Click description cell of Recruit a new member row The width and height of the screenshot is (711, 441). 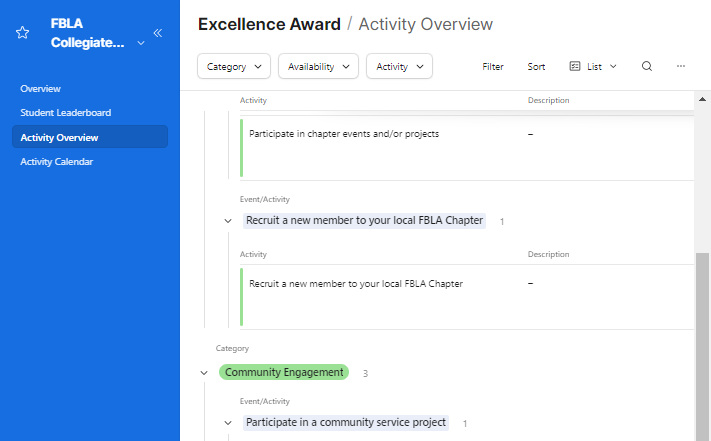tap(531, 284)
